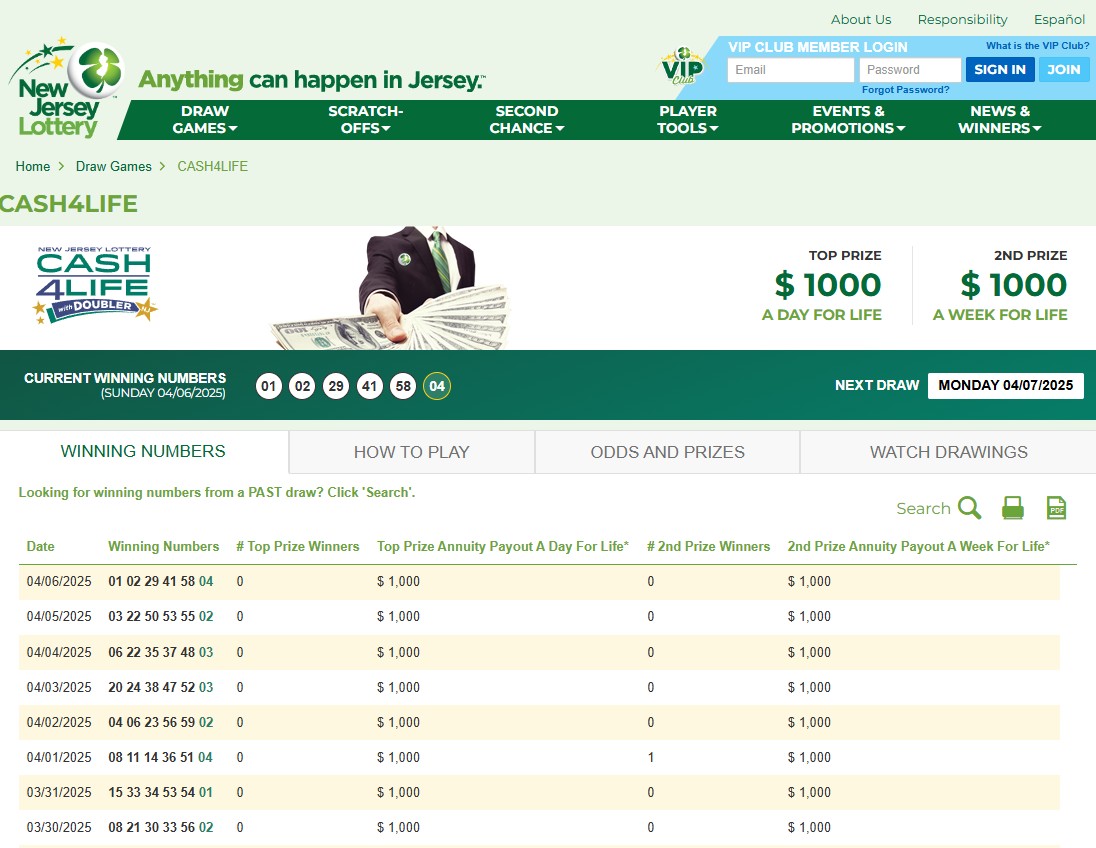Viewport: 1096px width, 848px height.
Task: Click the 'What is the VIP Club?' link
Action: 1036,45
